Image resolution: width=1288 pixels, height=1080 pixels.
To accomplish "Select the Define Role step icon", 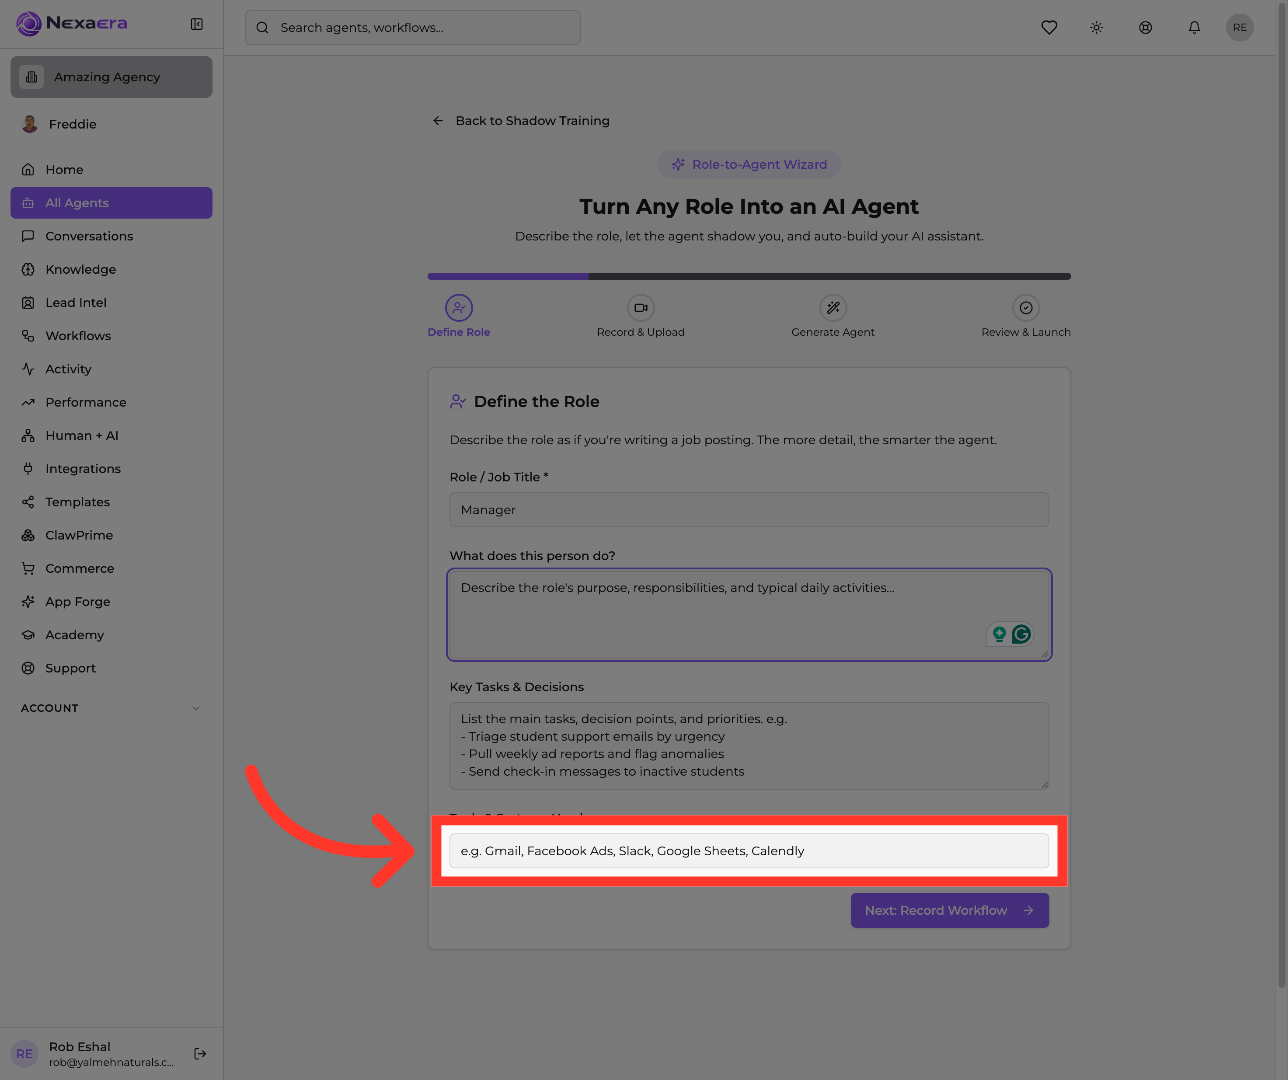I will pyautogui.click(x=459, y=308).
